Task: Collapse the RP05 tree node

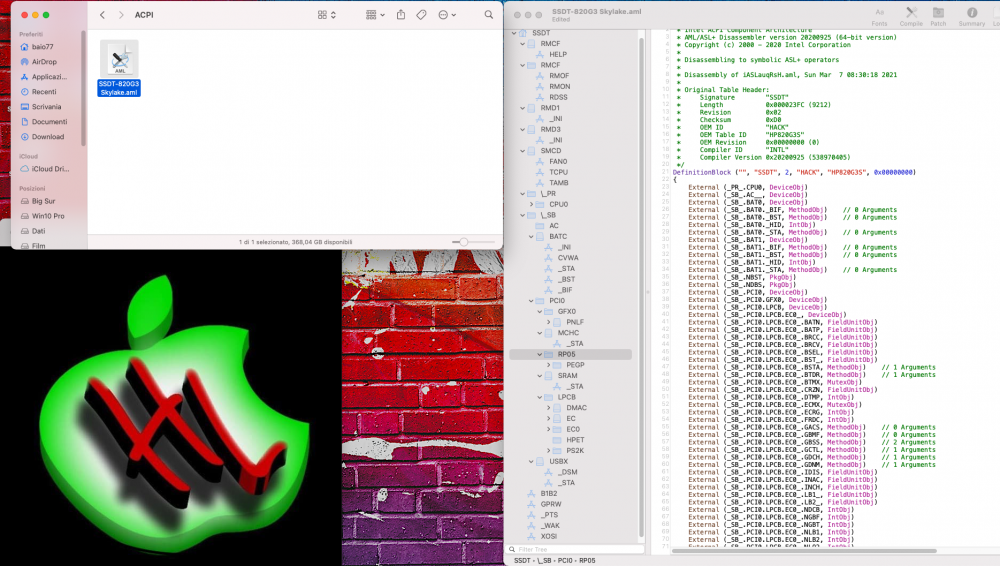Action: (x=540, y=354)
